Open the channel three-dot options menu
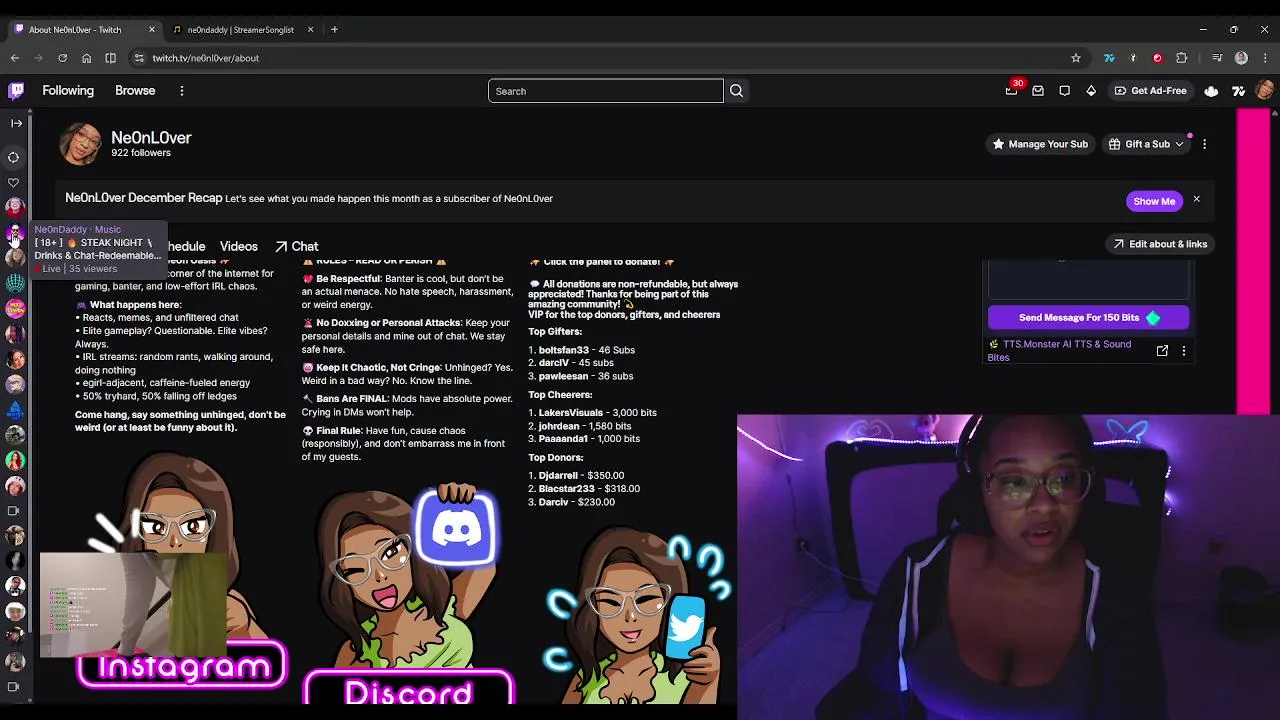 1204,144
